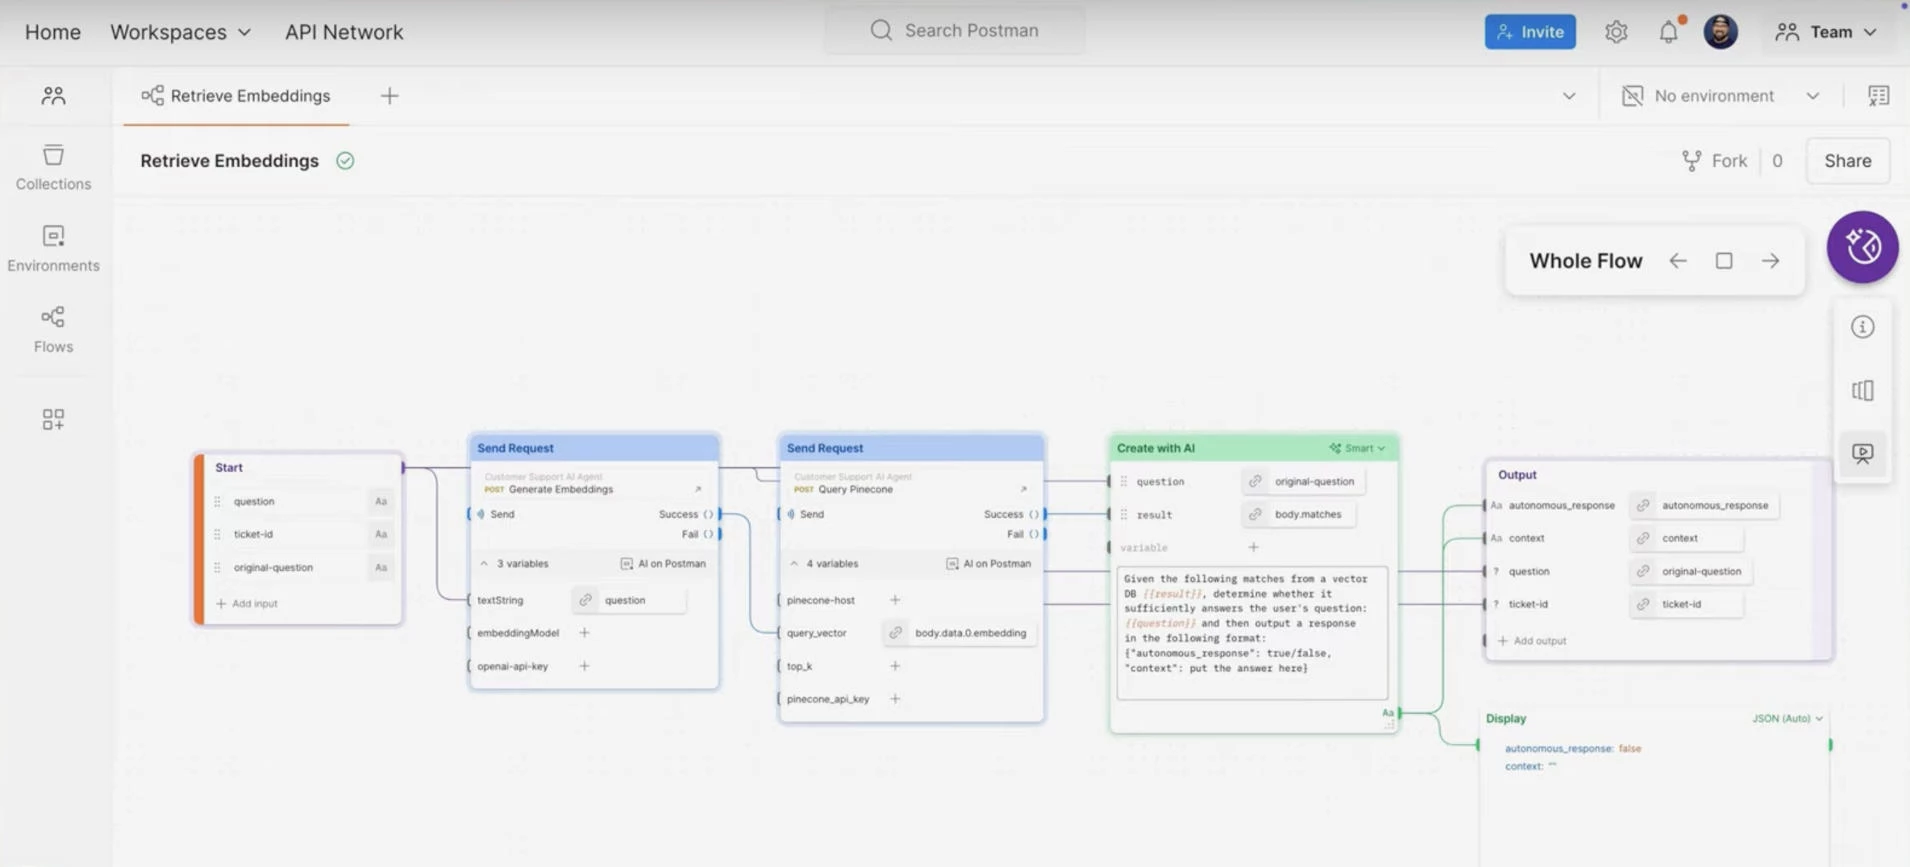
Task: Click AI on Postman in Query Pinecone block
Action: click(x=989, y=564)
